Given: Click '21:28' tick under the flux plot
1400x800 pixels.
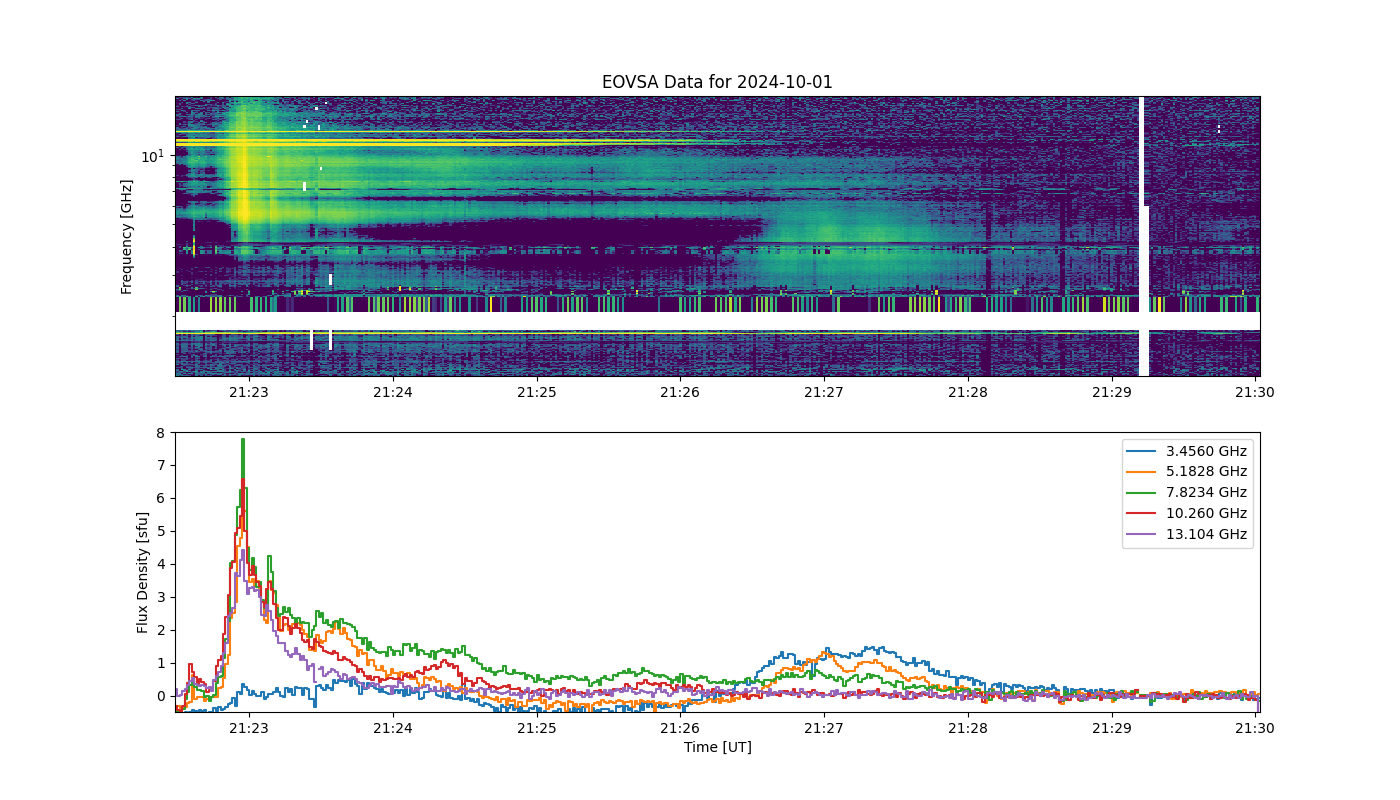Looking at the screenshot, I should [x=967, y=729].
